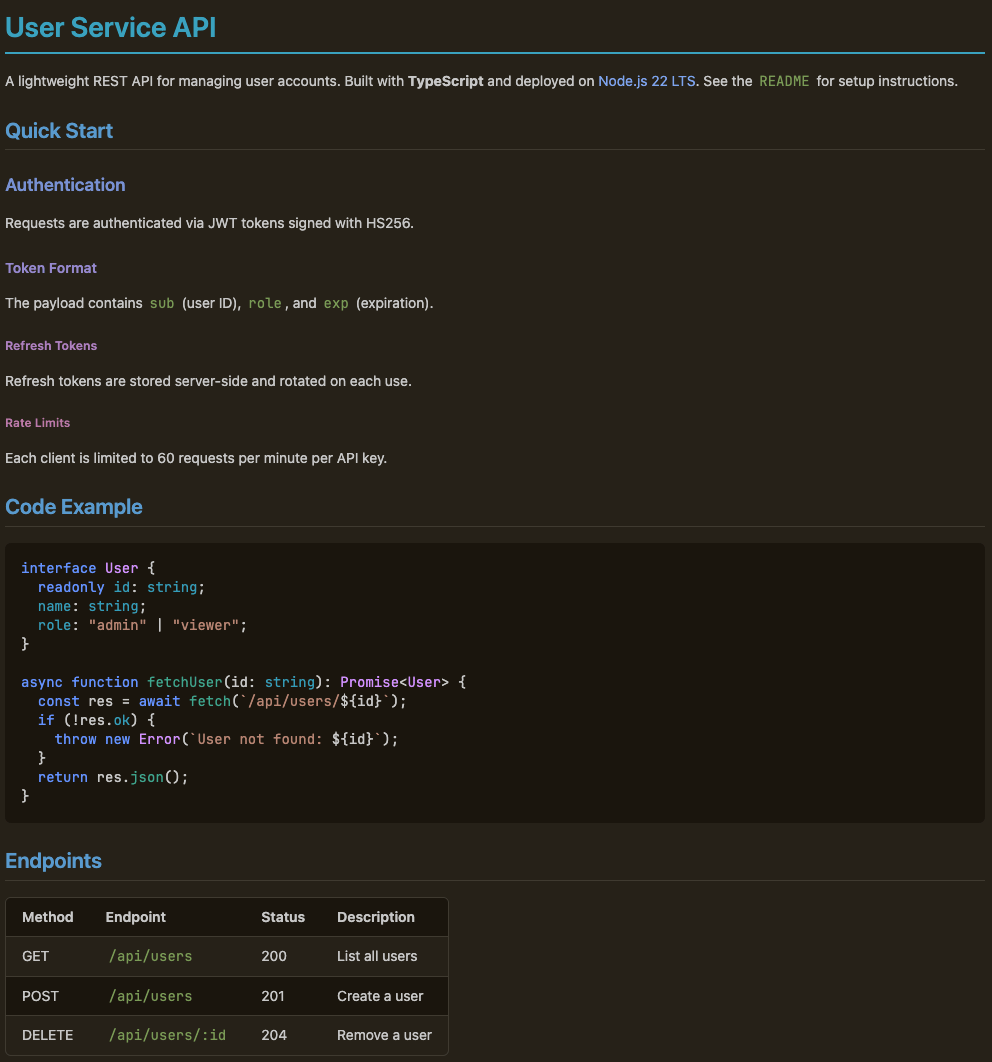This screenshot has width=992, height=1062.
Task: Click the 201 status cell
Action: (x=273, y=996)
